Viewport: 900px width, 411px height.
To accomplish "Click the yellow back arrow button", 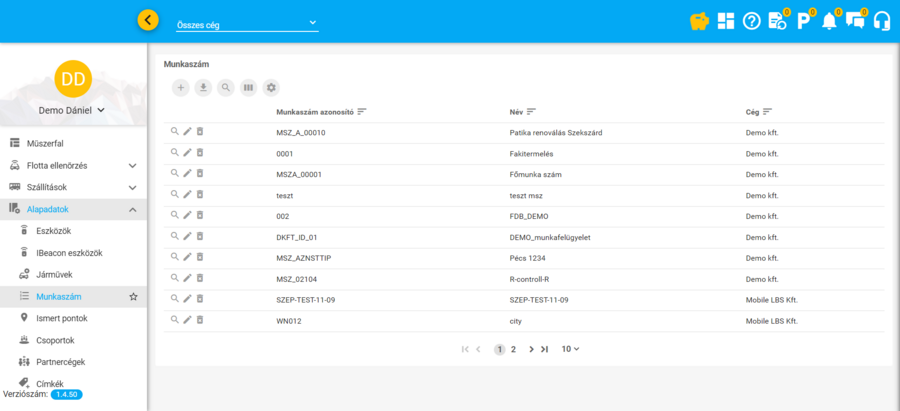I will 148,20.
